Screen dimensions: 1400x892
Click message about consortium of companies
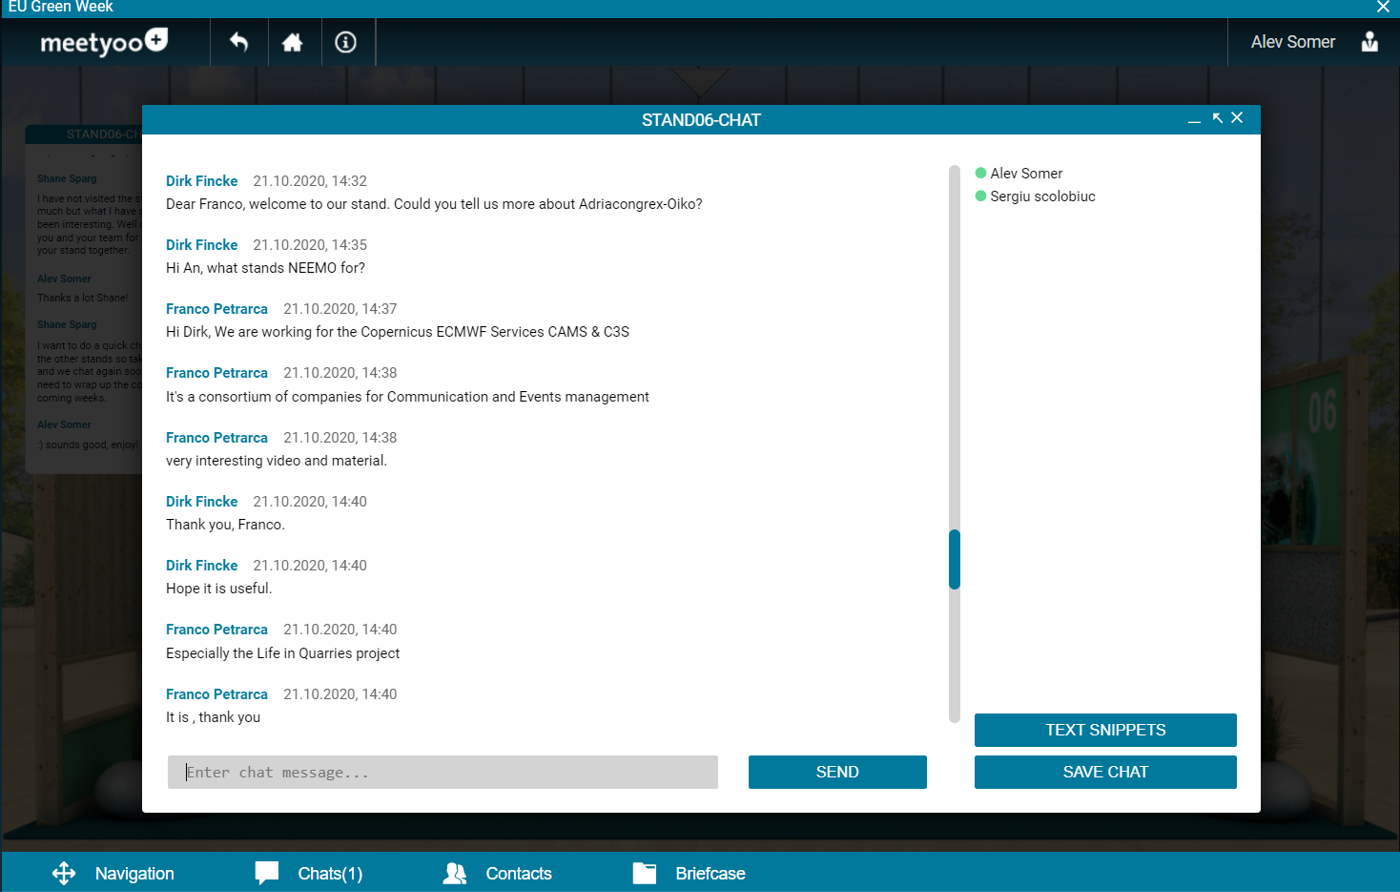tap(408, 397)
